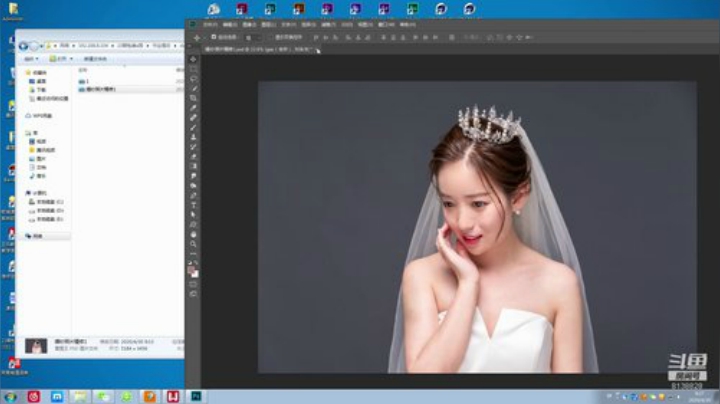
Task: Select WPS cloud drive in Explorer sidebar
Action: click(x=39, y=116)
